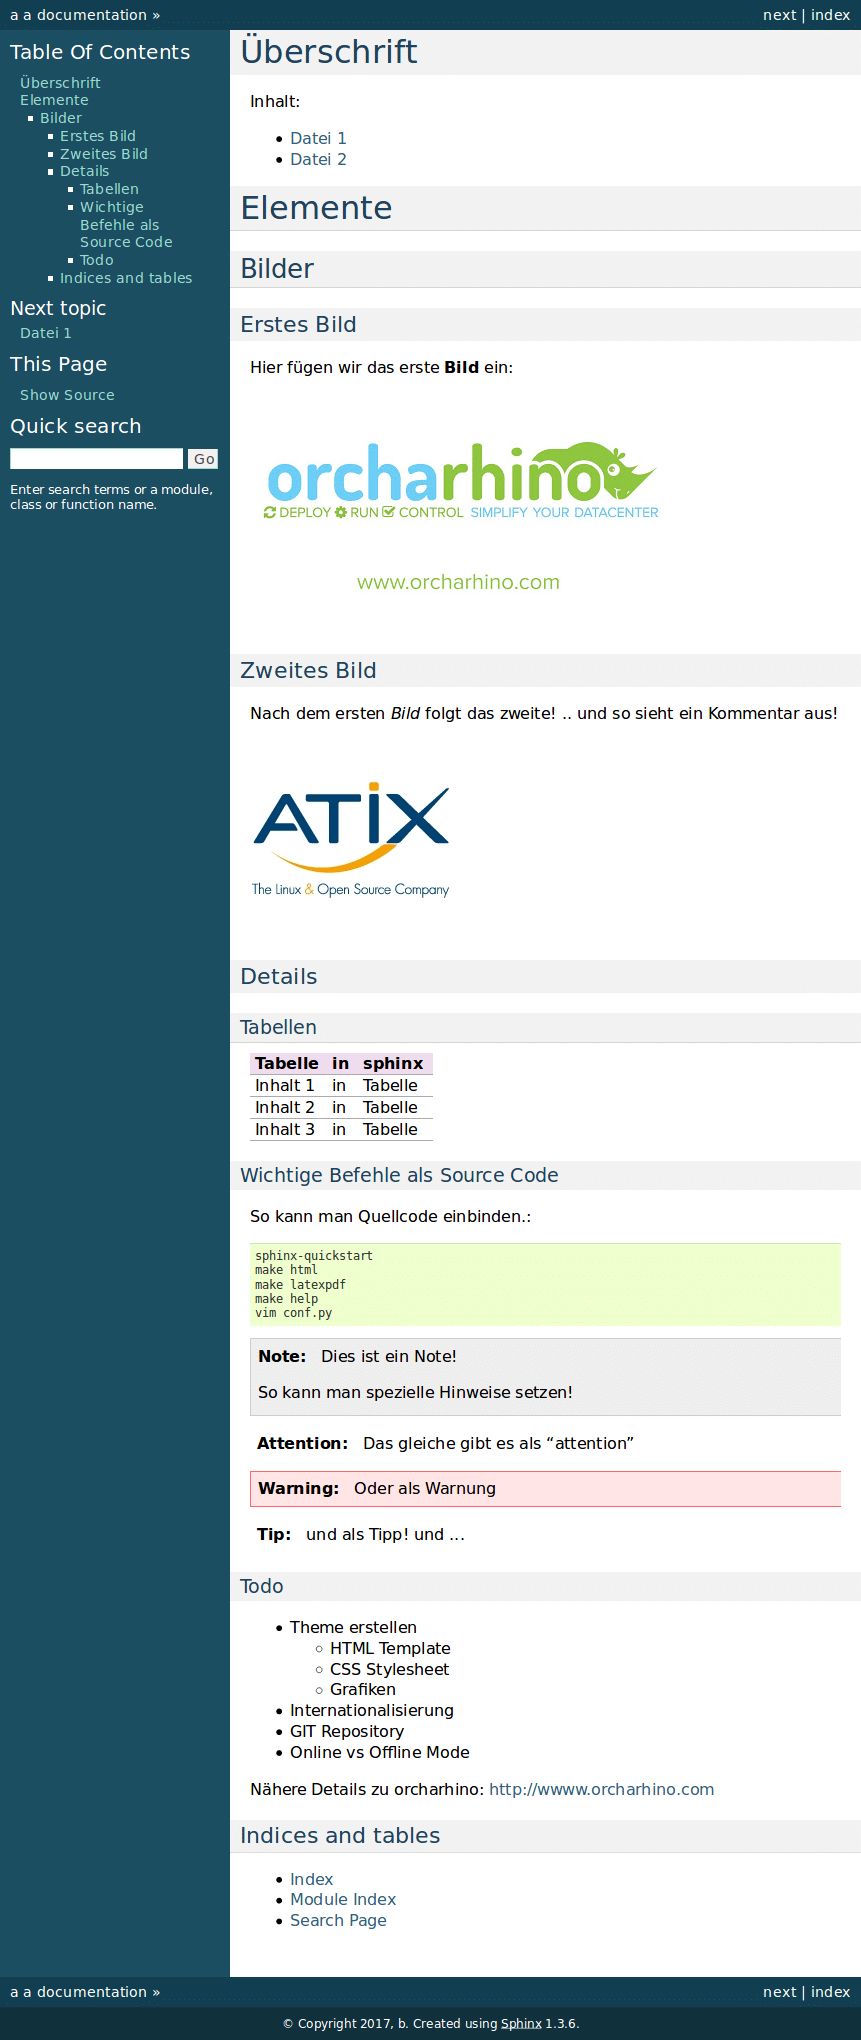Screen dimensions: 861x2040
Task: Open 'a a documentation' breadcrumb in top bar
Action: point(78,15)
